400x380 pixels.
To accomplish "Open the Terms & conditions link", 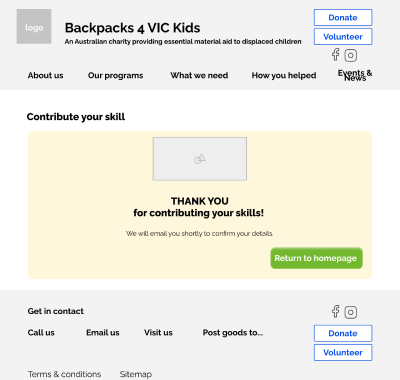I will click(x=64, y=374).
